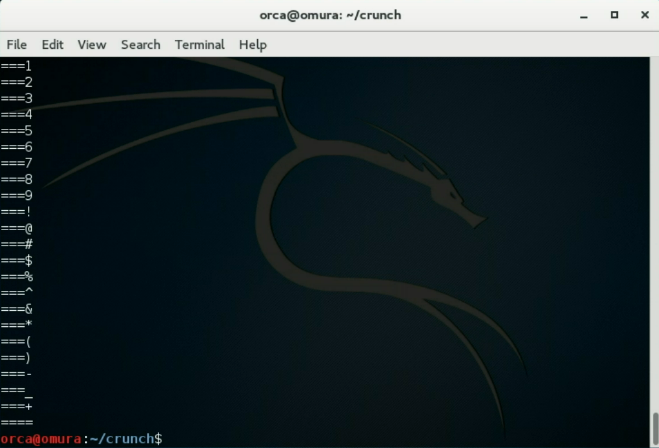Maximize the terminal window
Image resolution: width=659 pixels, height=448 pixels.
(614, 15)
